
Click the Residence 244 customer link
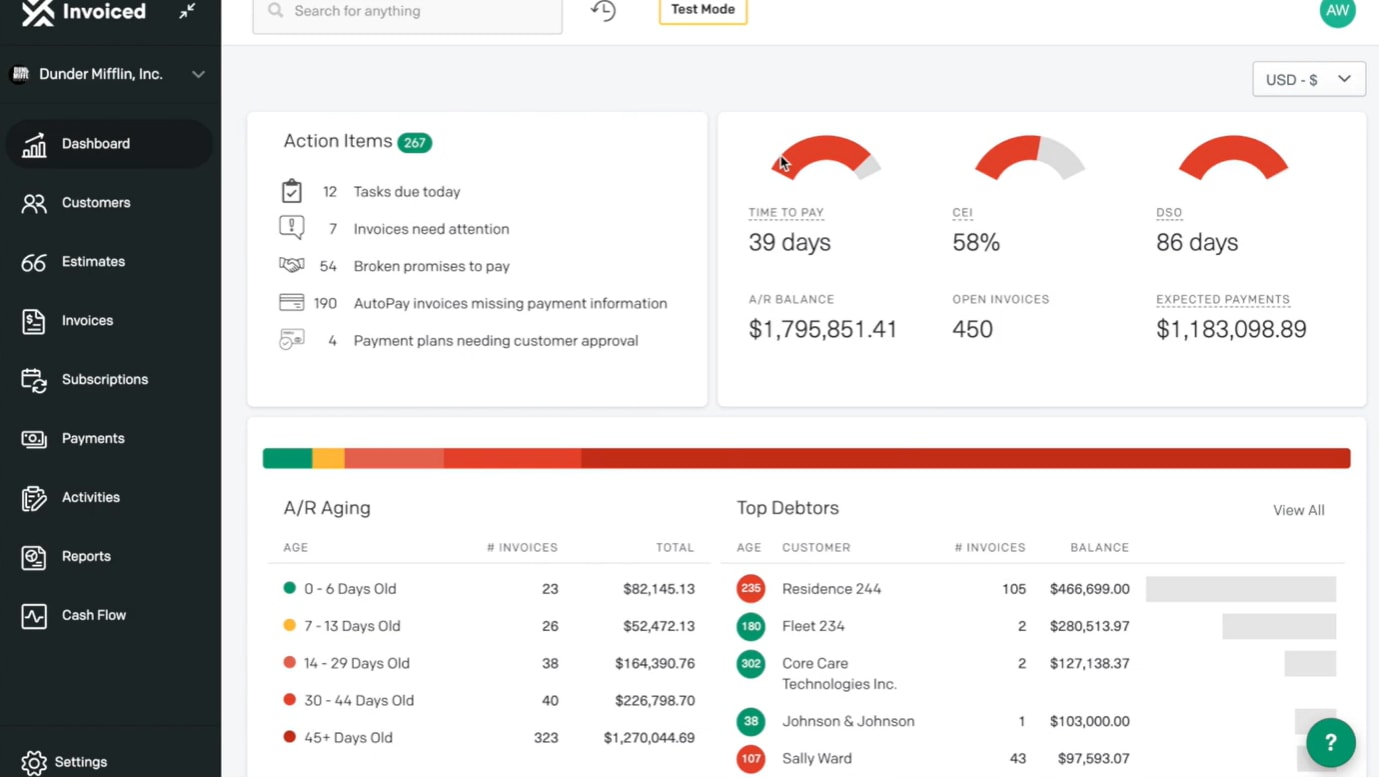831,589
